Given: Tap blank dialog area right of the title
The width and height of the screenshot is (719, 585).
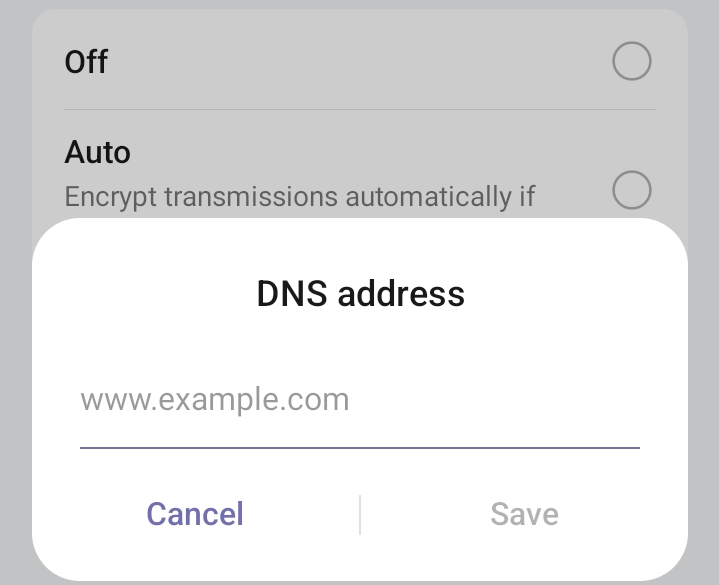Looking at the screenshot, I should coord(580,294).
